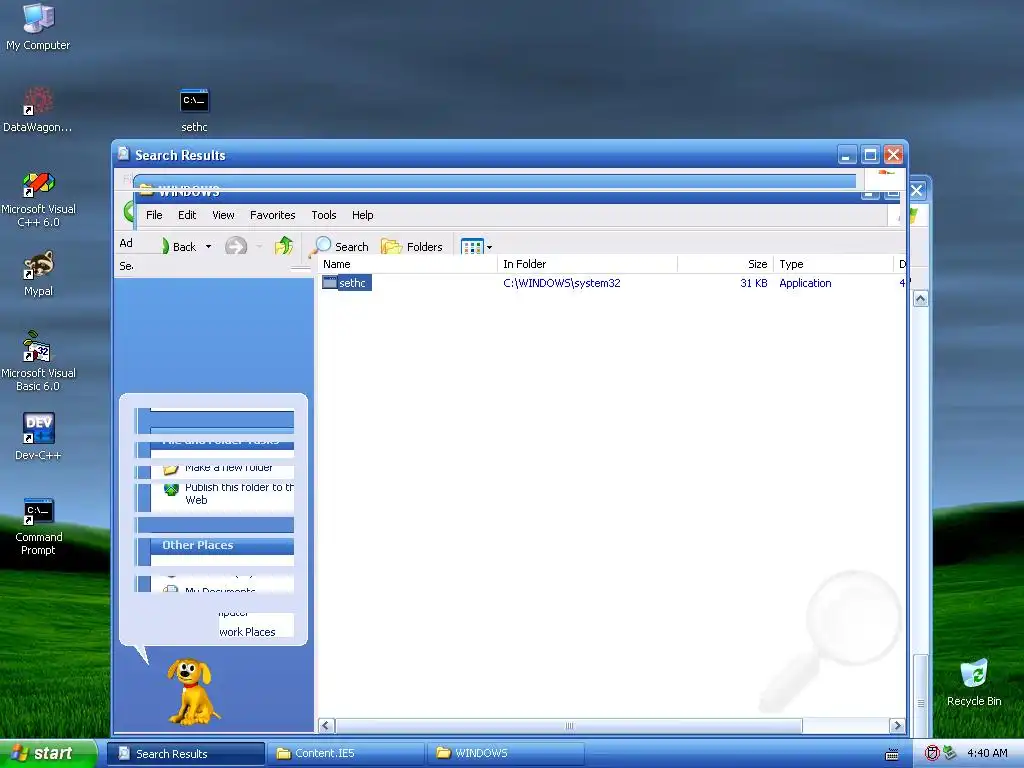Sort results by Size column
Viewport: 1024px width, 768px height.
click(726, 264)
